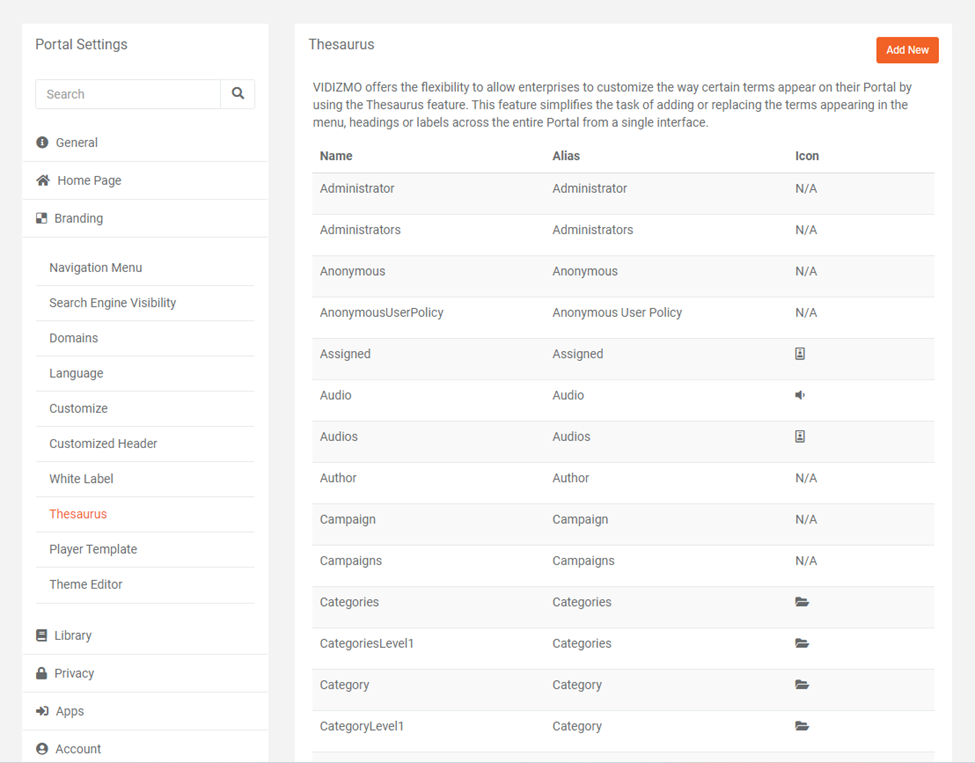
Task: Select the Thesaurus menu item
Action: click(78, 514)
